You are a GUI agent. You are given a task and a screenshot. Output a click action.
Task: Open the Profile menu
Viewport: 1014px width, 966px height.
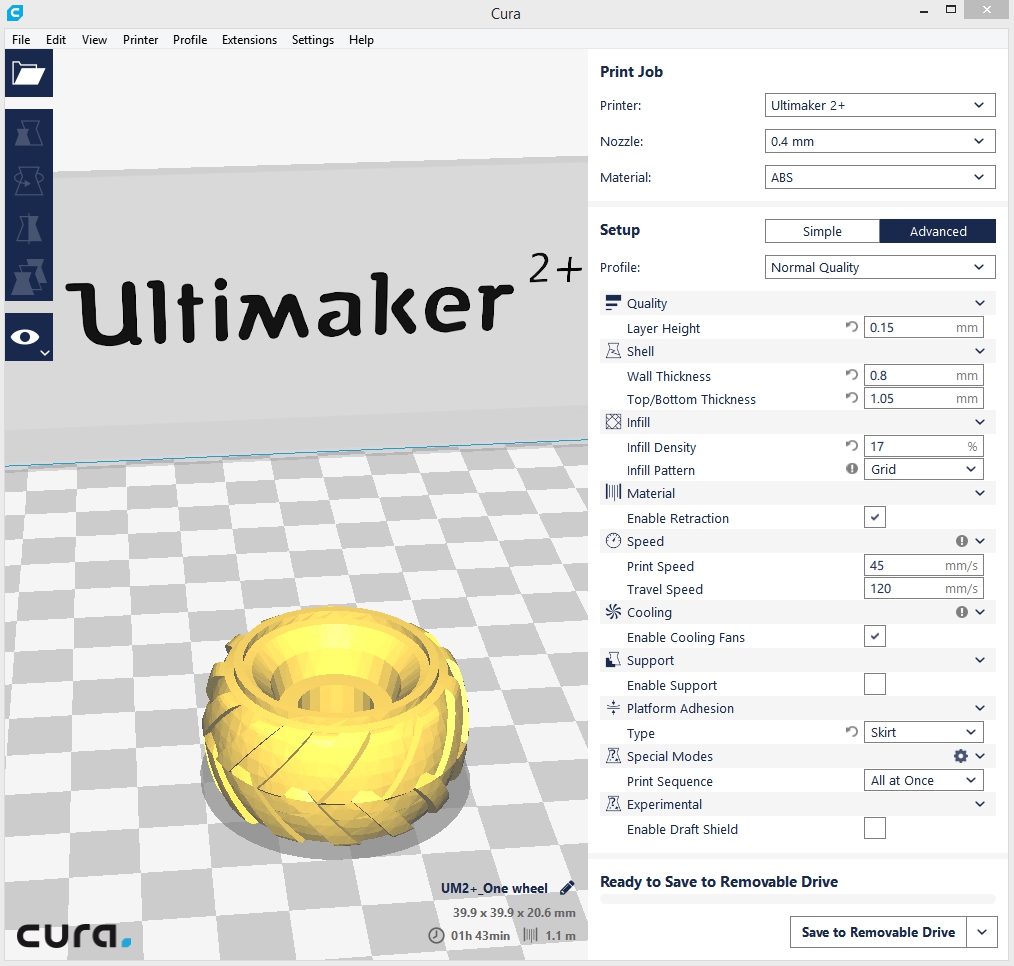(189, 39)
